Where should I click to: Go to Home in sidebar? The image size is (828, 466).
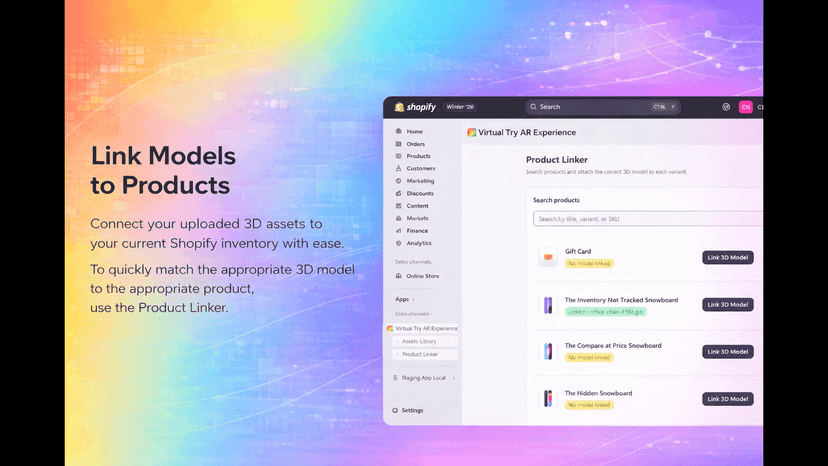click(x=415, y=132)
